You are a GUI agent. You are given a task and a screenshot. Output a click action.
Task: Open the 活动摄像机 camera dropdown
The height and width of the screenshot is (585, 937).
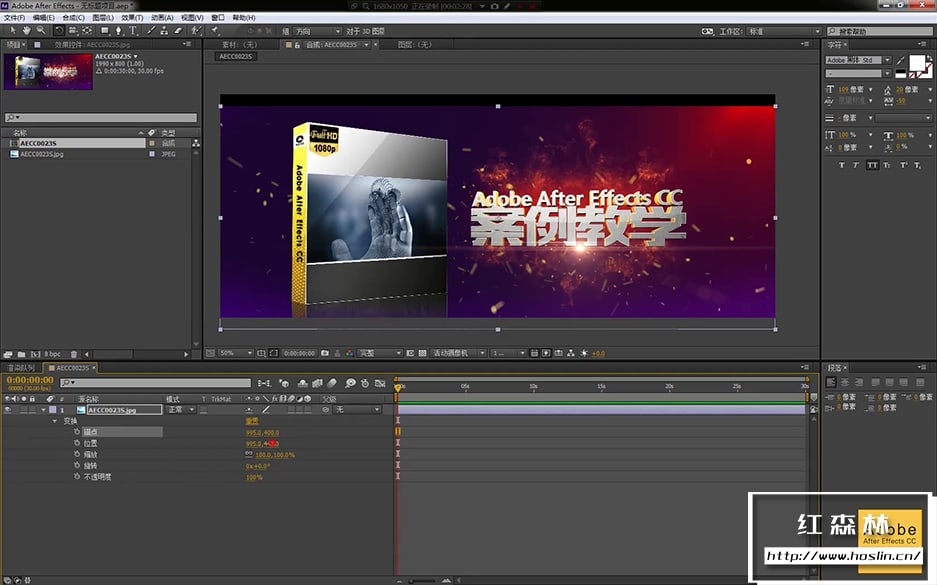click(x=458, y=353)
